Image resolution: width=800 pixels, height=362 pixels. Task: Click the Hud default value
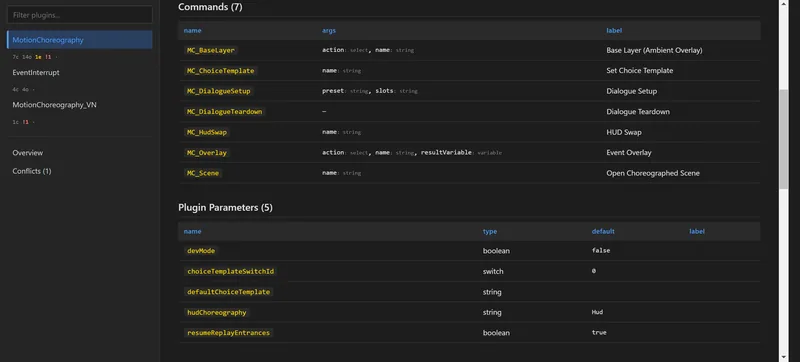pos(597,312)
